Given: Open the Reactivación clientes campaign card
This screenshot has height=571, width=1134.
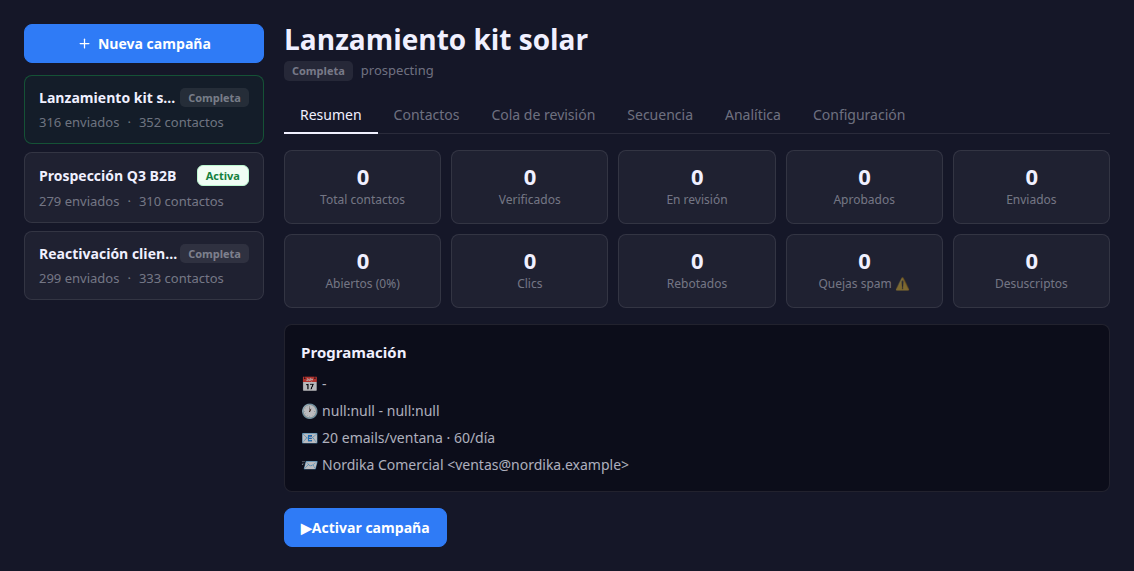Looking at the screenshot, I should click(x=144, y=265).
